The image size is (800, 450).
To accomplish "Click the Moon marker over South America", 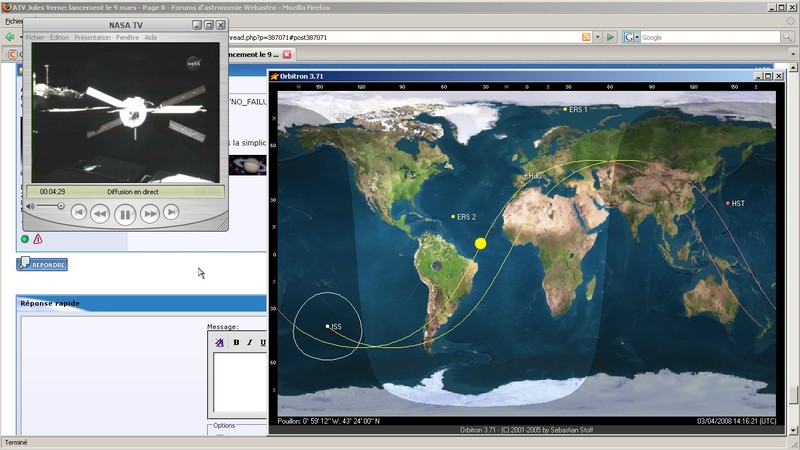I will pyautogui.click(x=436, y=265).
